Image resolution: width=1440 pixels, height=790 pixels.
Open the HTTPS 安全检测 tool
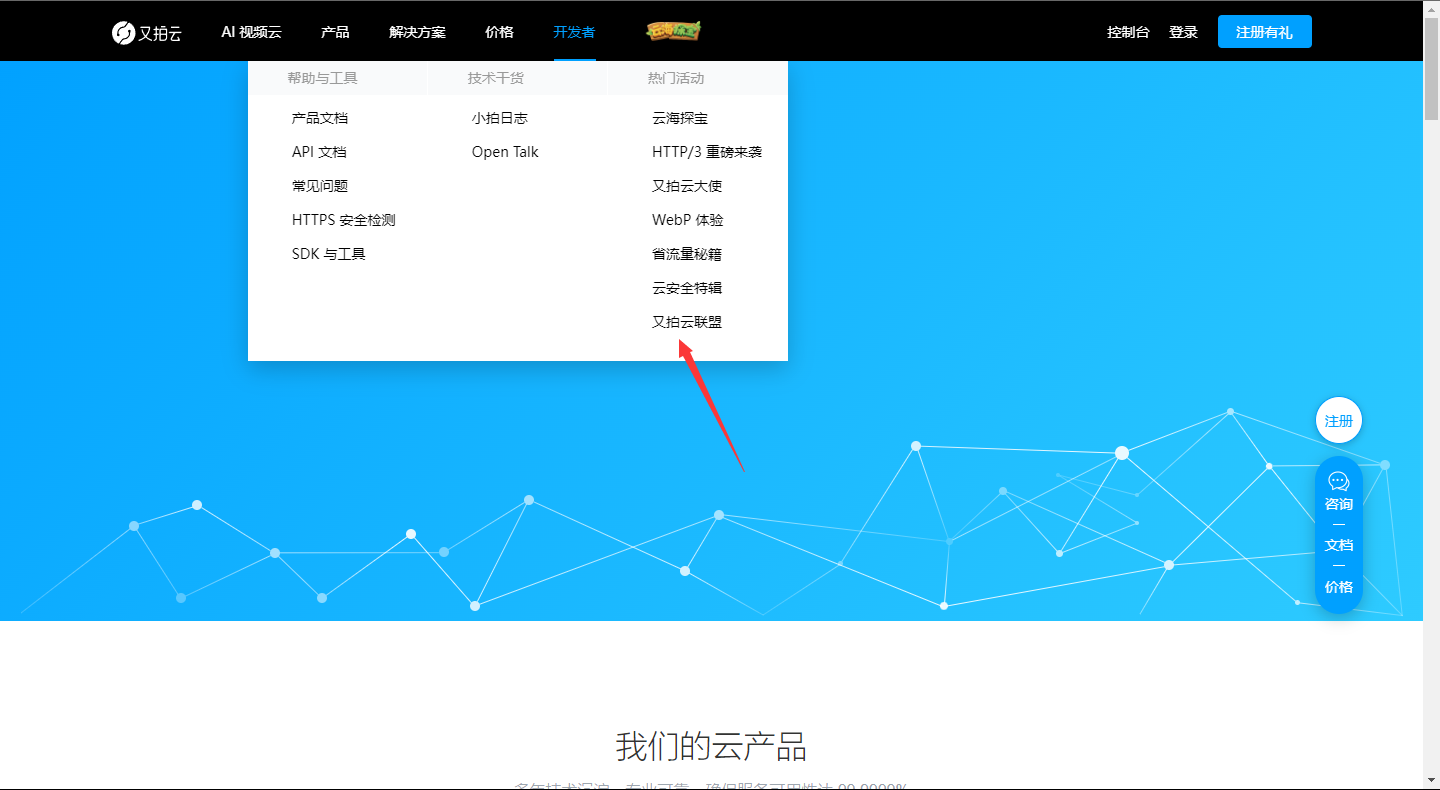(343, 219)
